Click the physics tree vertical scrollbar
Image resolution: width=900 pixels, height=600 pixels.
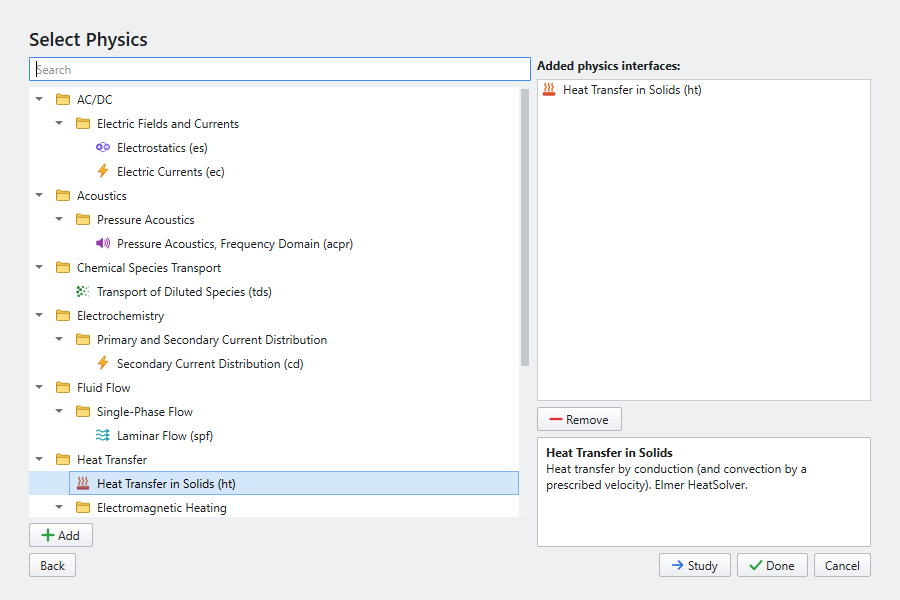(525, 228)
